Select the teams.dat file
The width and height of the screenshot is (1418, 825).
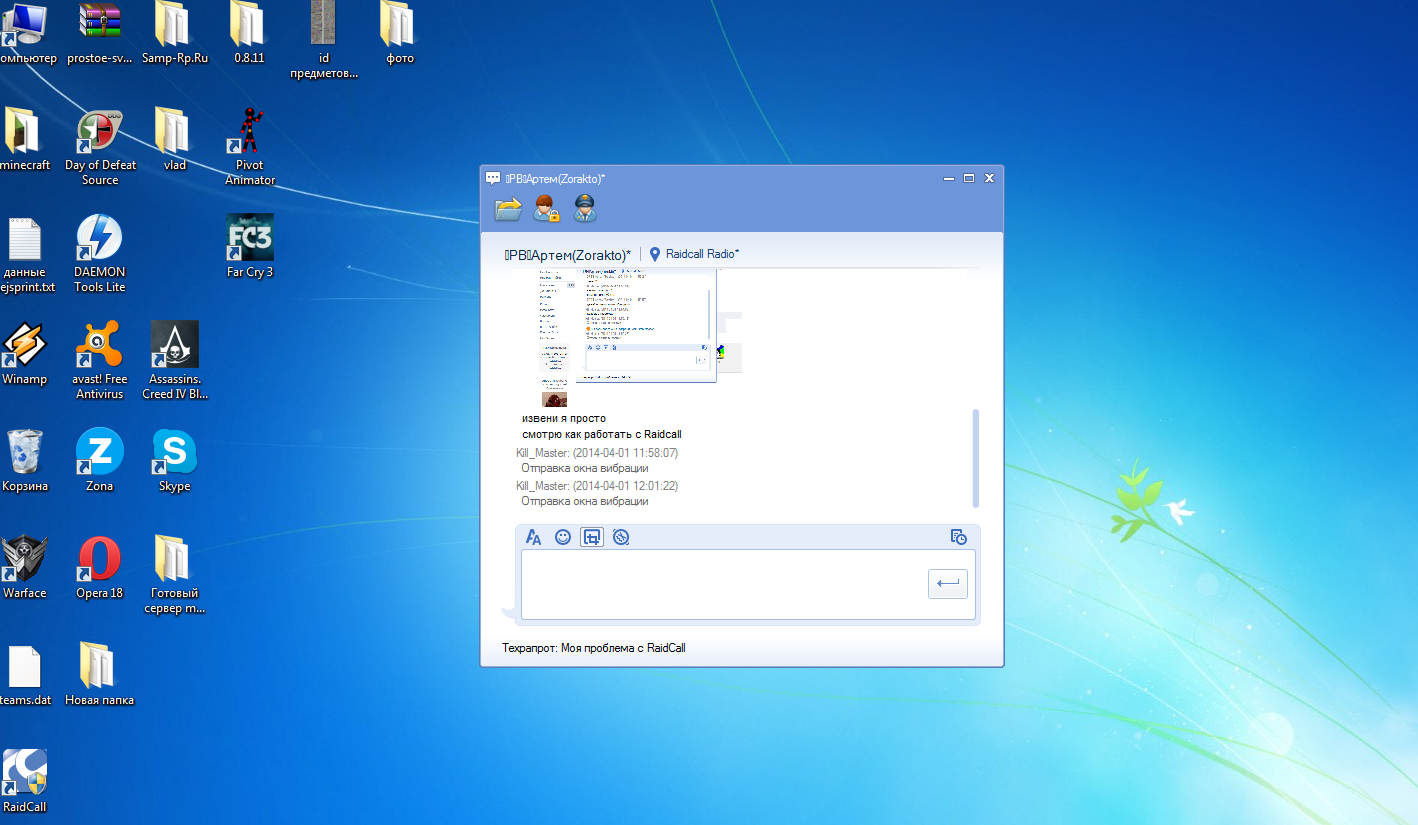tap(25, 674)
